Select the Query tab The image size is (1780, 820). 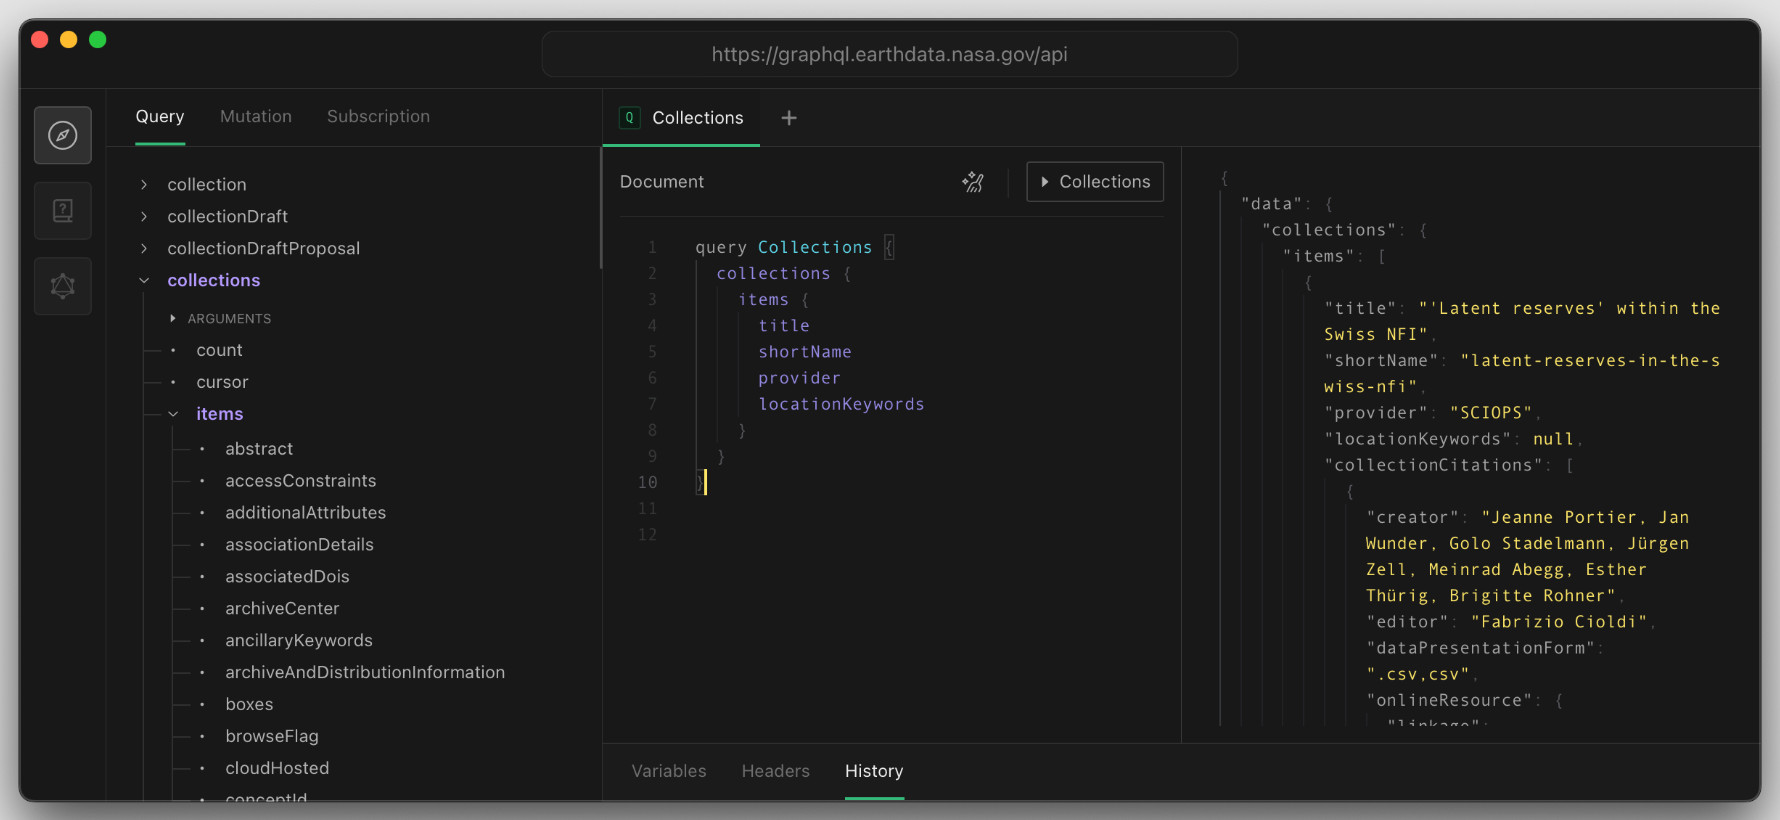click(160, 116)
